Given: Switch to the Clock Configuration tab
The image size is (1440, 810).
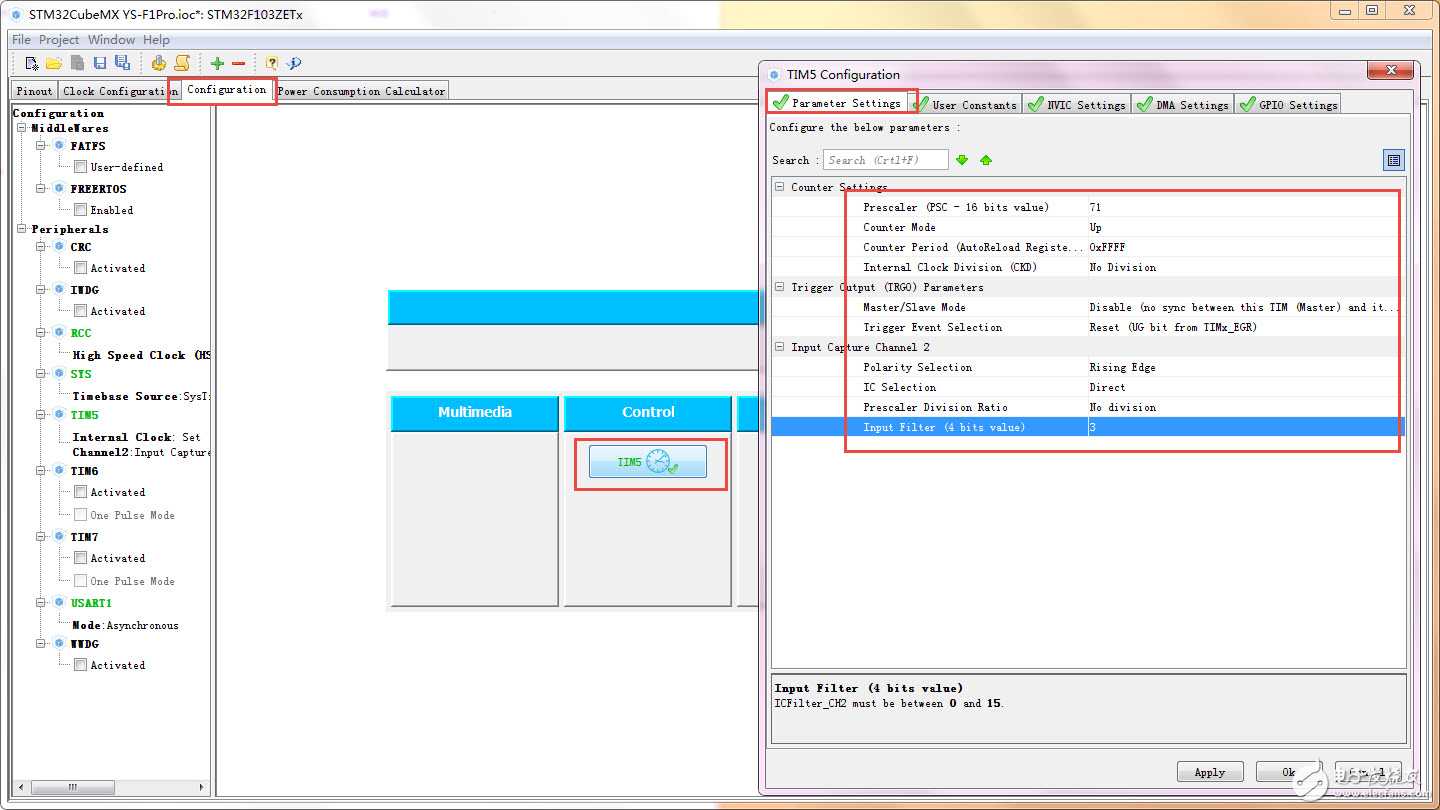Looking at the screenshot, I should pyautogui.click(x=119, y=91).
